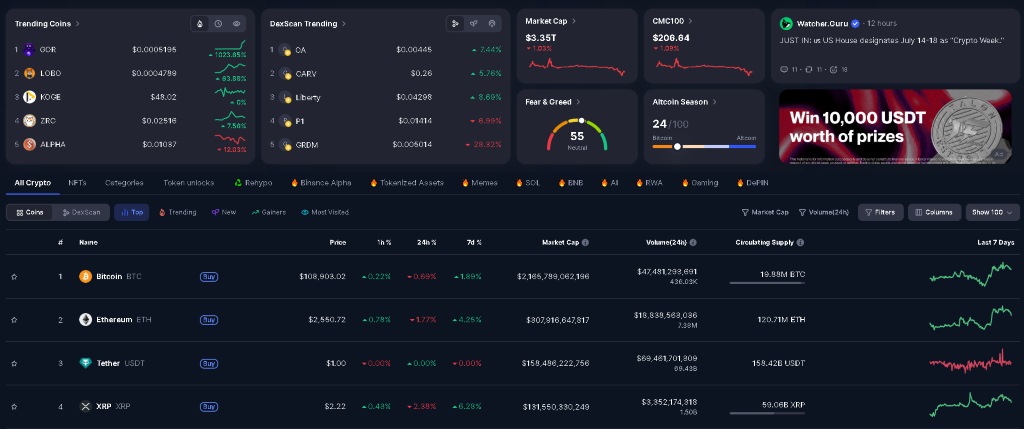The height and width of the screenshot is (429, 1024).
Task: Open the Show 100 rows dropdown
Action: click(992, 212)
